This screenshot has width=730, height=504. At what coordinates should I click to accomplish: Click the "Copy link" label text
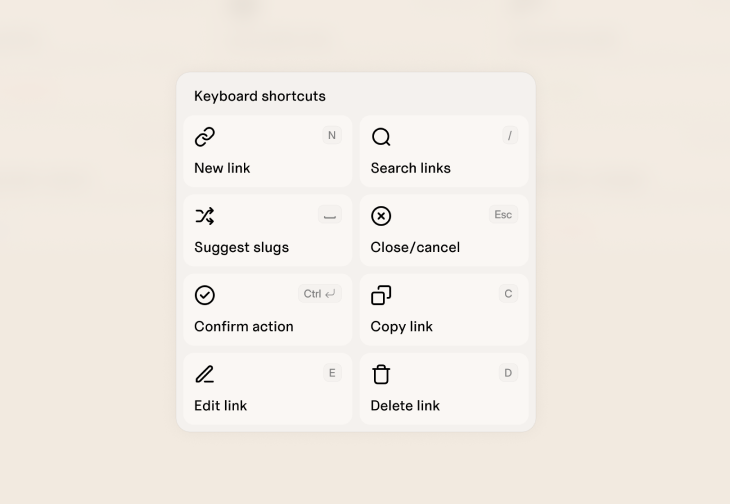401,326
